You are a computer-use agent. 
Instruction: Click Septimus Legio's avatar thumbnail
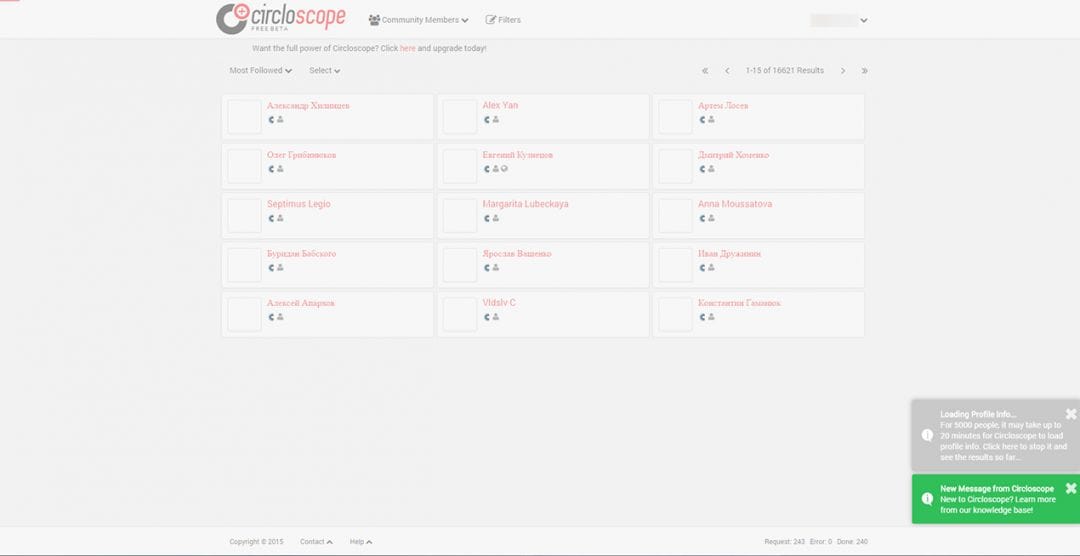point(245,216)
